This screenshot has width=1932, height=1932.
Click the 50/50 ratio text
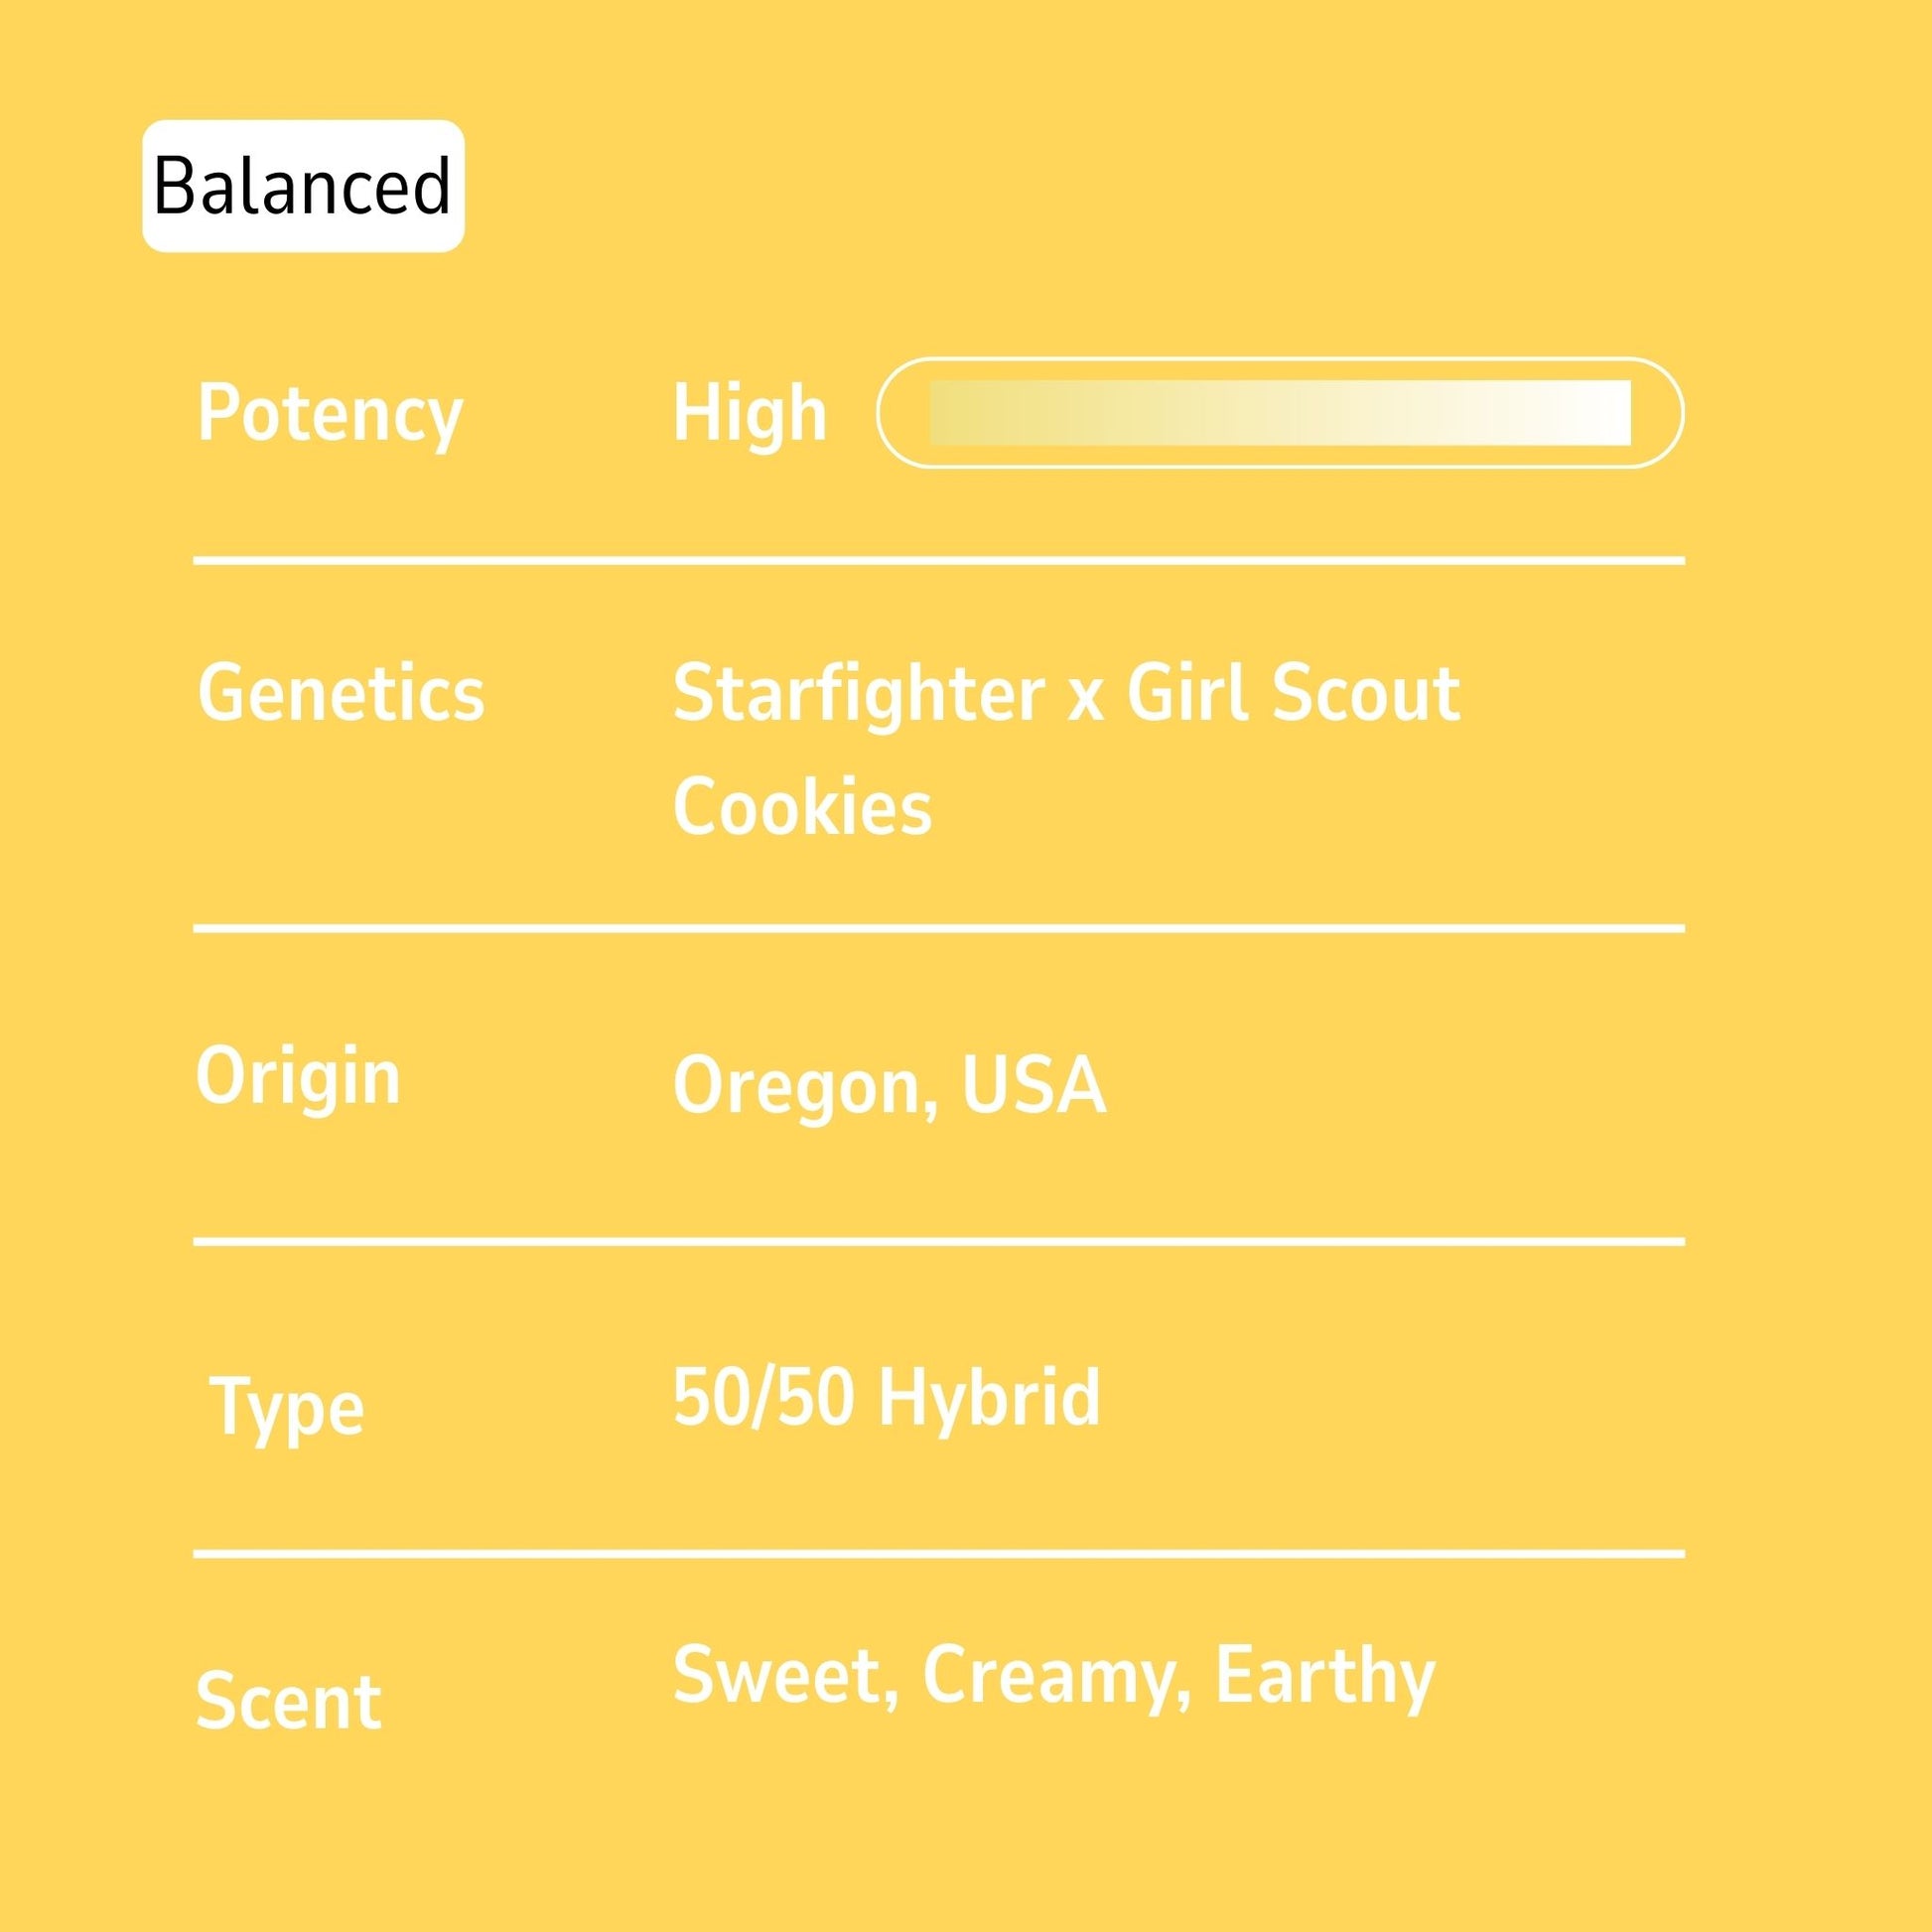coord(763,1397)
